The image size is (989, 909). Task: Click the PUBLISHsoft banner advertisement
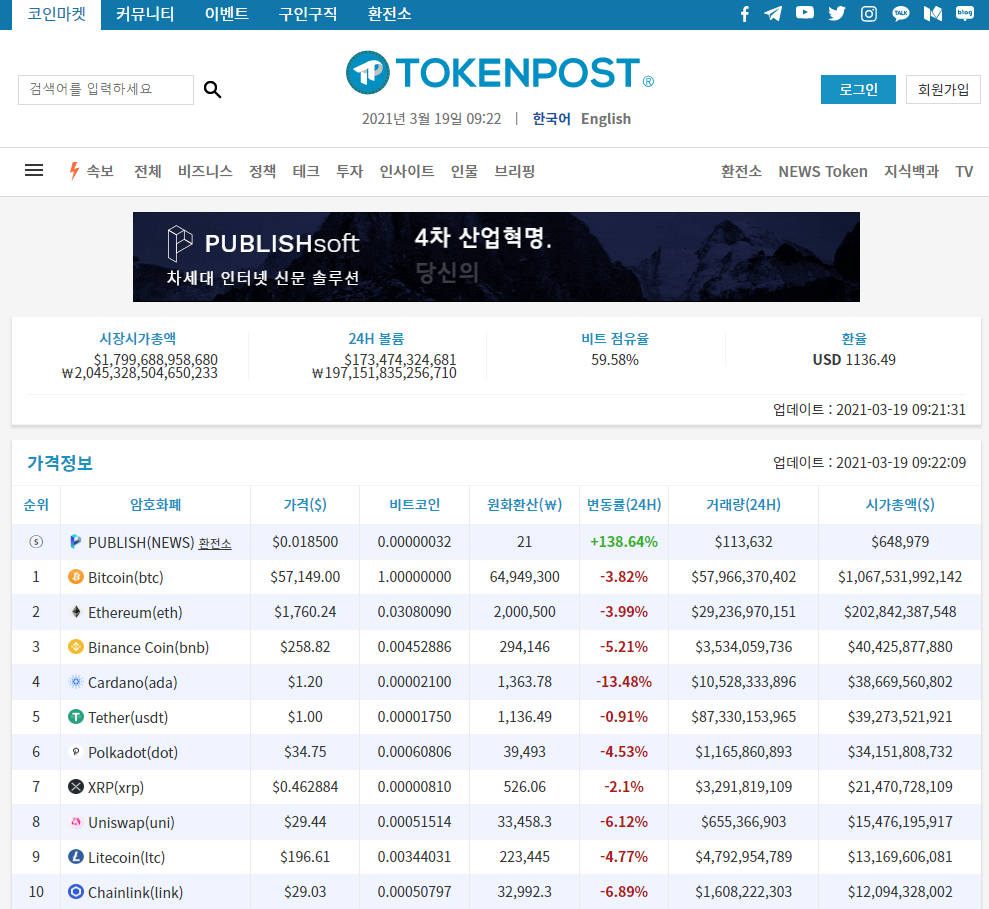[496, 257]
